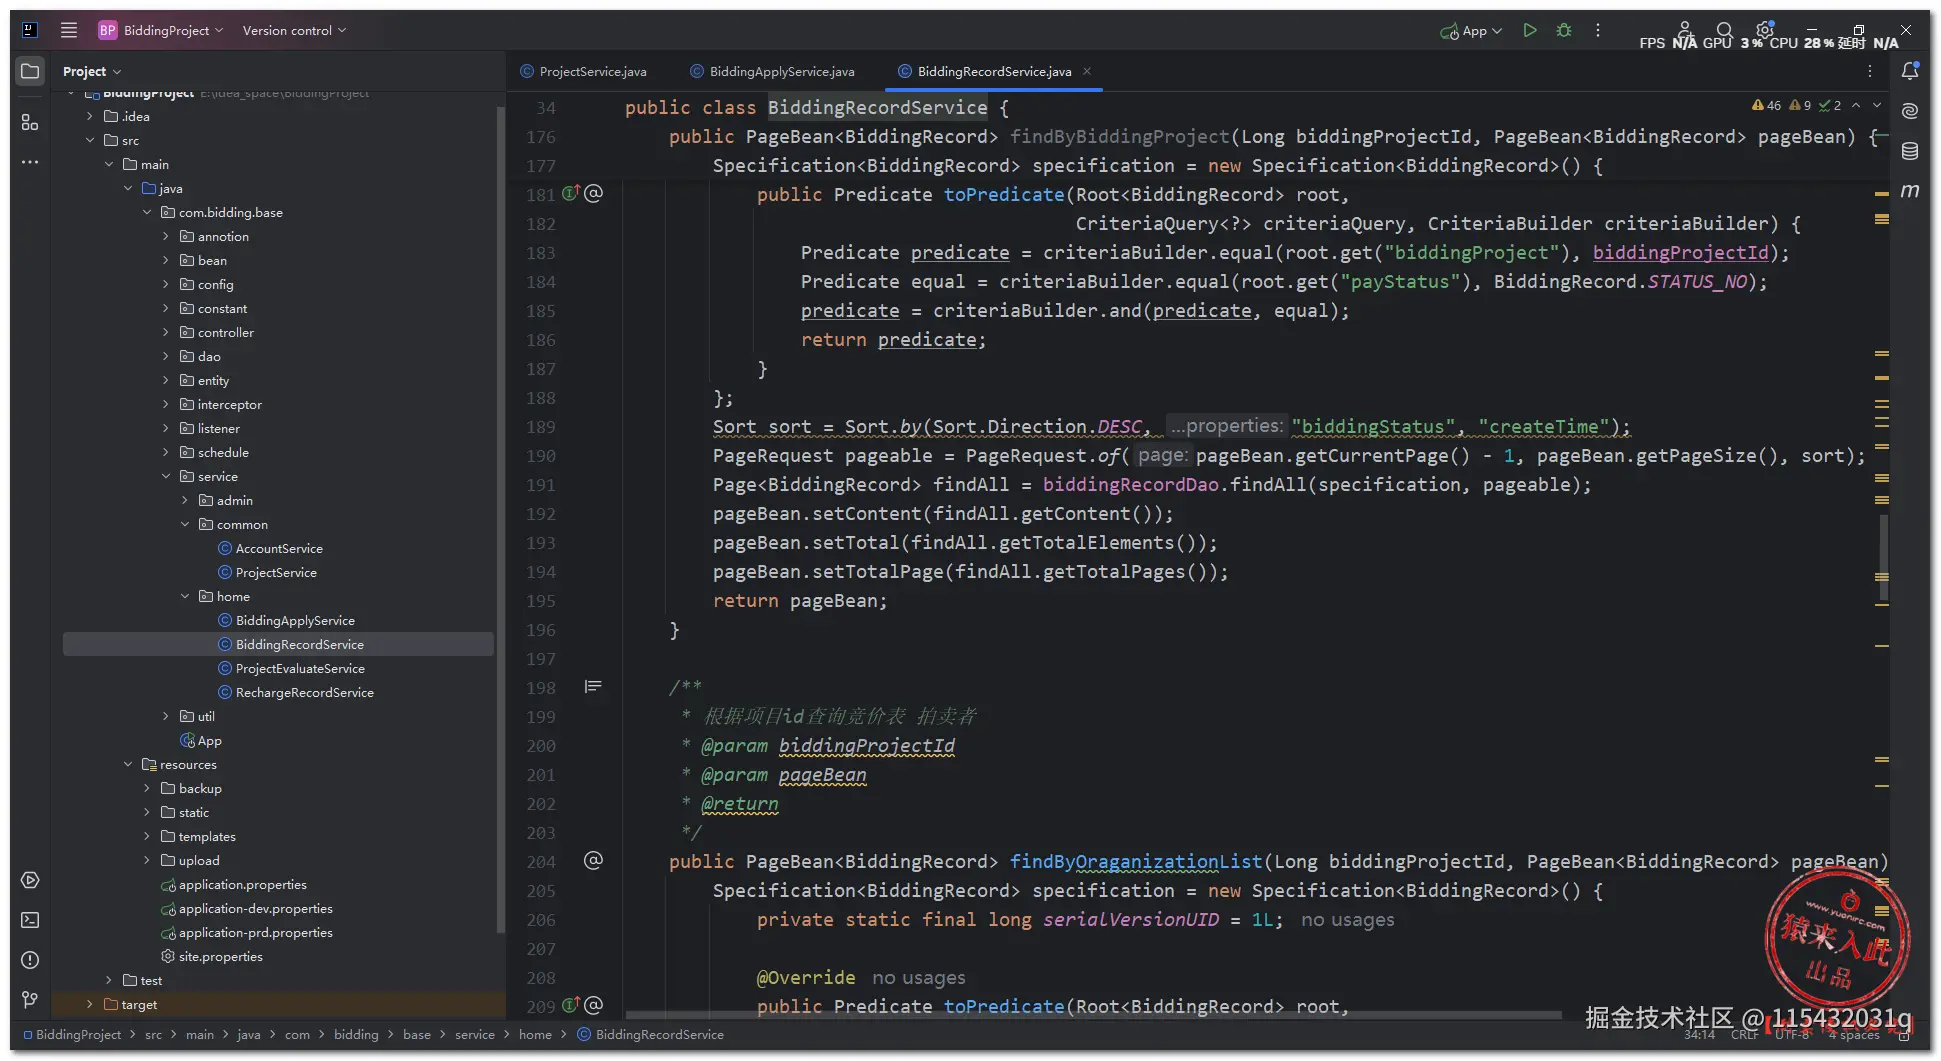This screenshot has height=1061, width=1941.
Task: Open the Services tool window icon
Action: pyautogui.click(x=30, y=880)
